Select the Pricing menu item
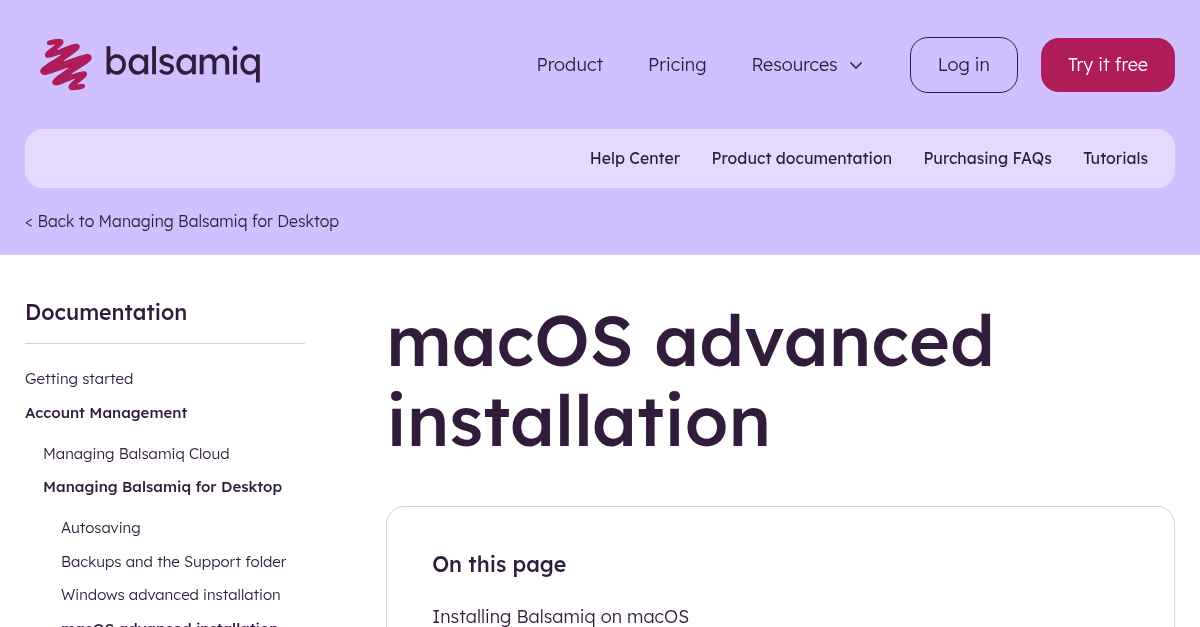Viewport: 1200px width, 627px height. click(677, 64)
